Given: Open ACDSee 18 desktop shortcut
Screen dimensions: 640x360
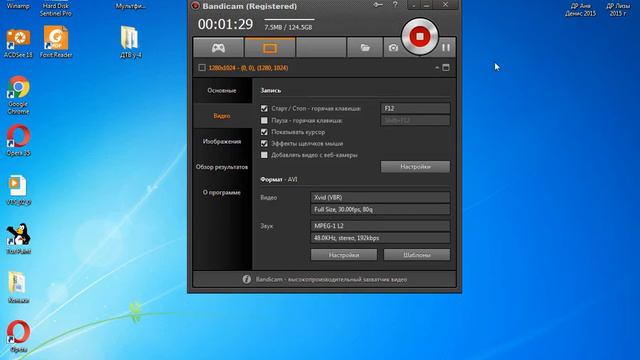Looking at the screenshot, I should [18, 43].
